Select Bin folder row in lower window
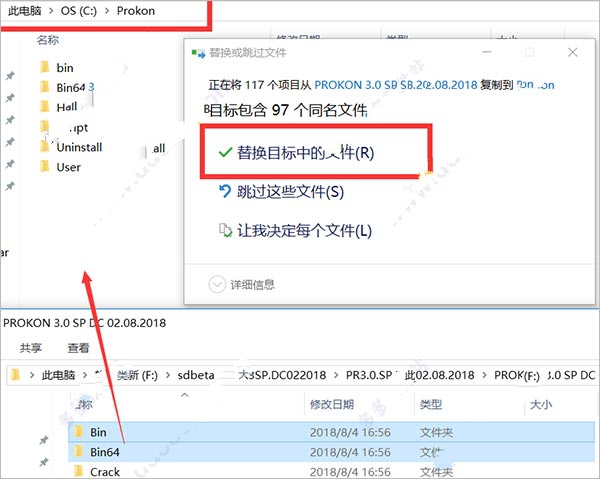 pyautogui.click(x=331, y=432)
